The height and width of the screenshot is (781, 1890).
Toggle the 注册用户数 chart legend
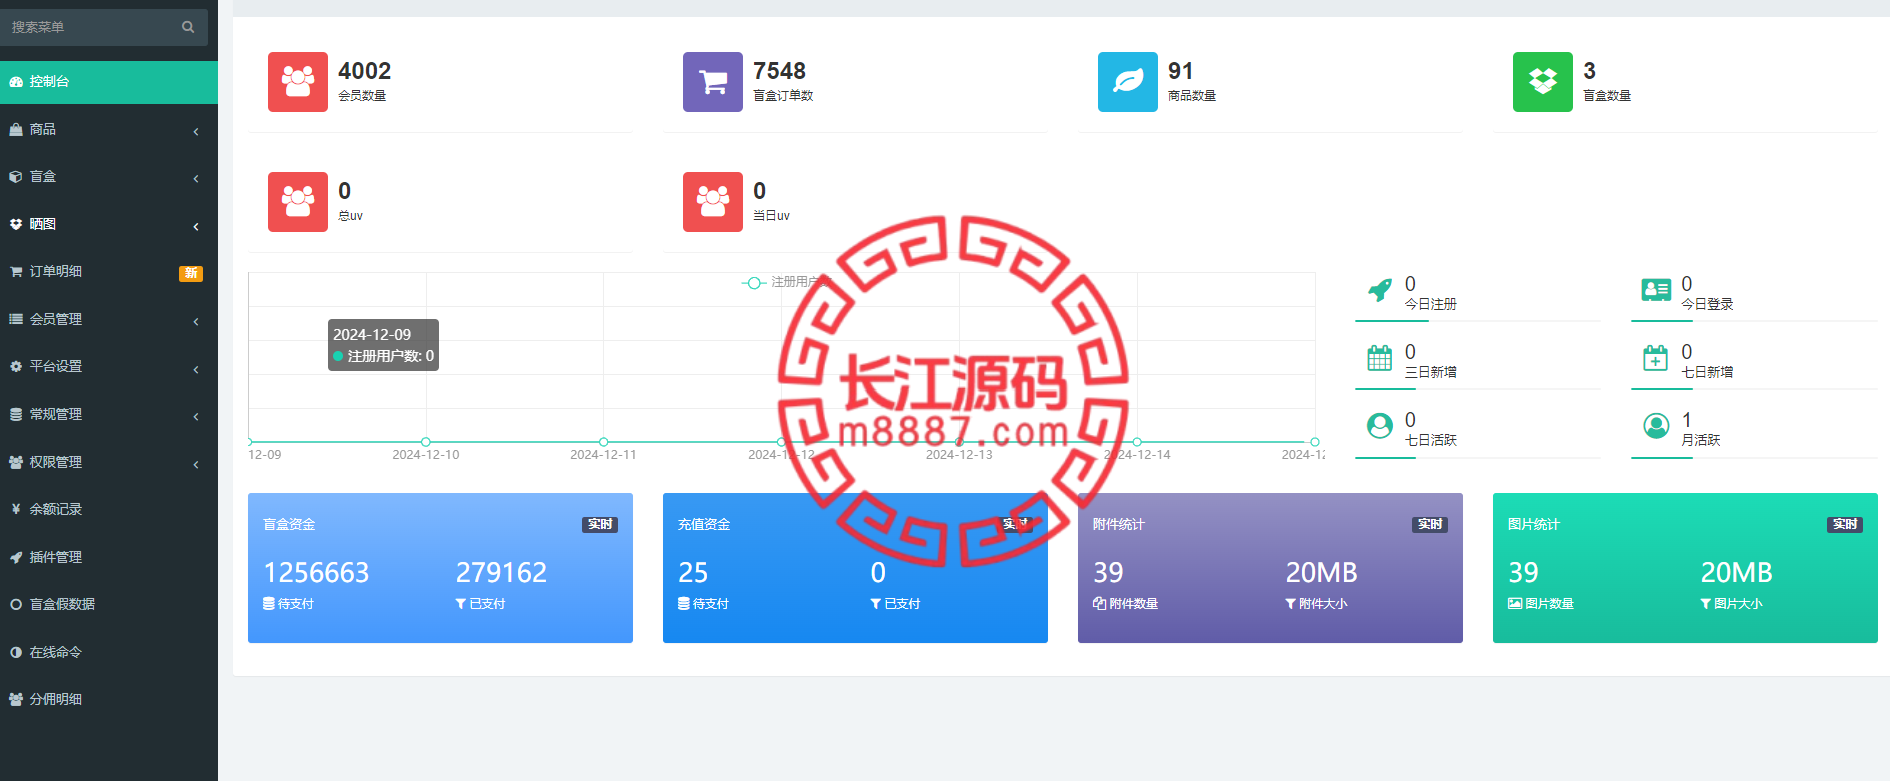[786, 283]
